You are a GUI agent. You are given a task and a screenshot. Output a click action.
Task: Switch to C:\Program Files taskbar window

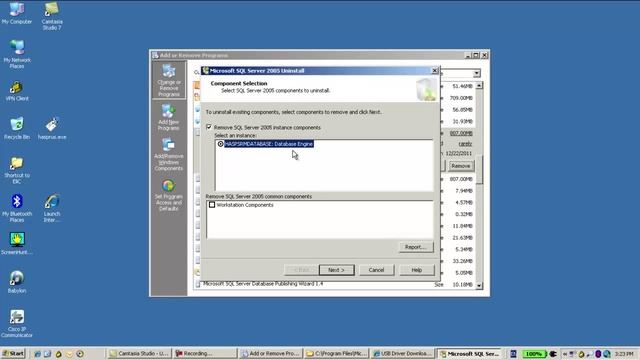pyautogui.click(x=336, y=354)
